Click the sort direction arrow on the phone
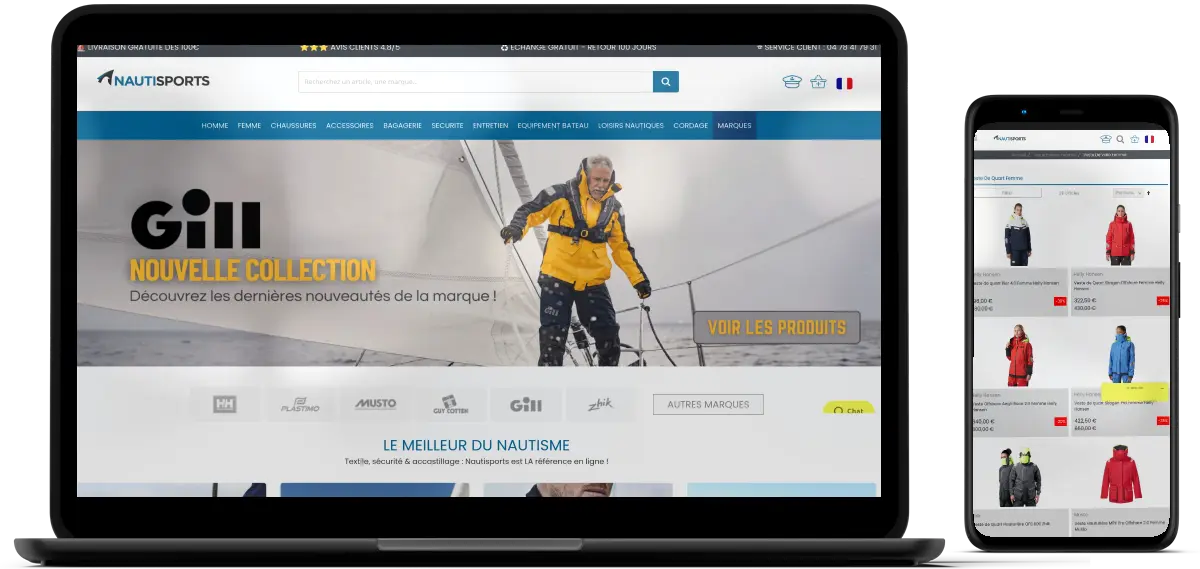This screenshot has width=1200, height=569. 1148,192
